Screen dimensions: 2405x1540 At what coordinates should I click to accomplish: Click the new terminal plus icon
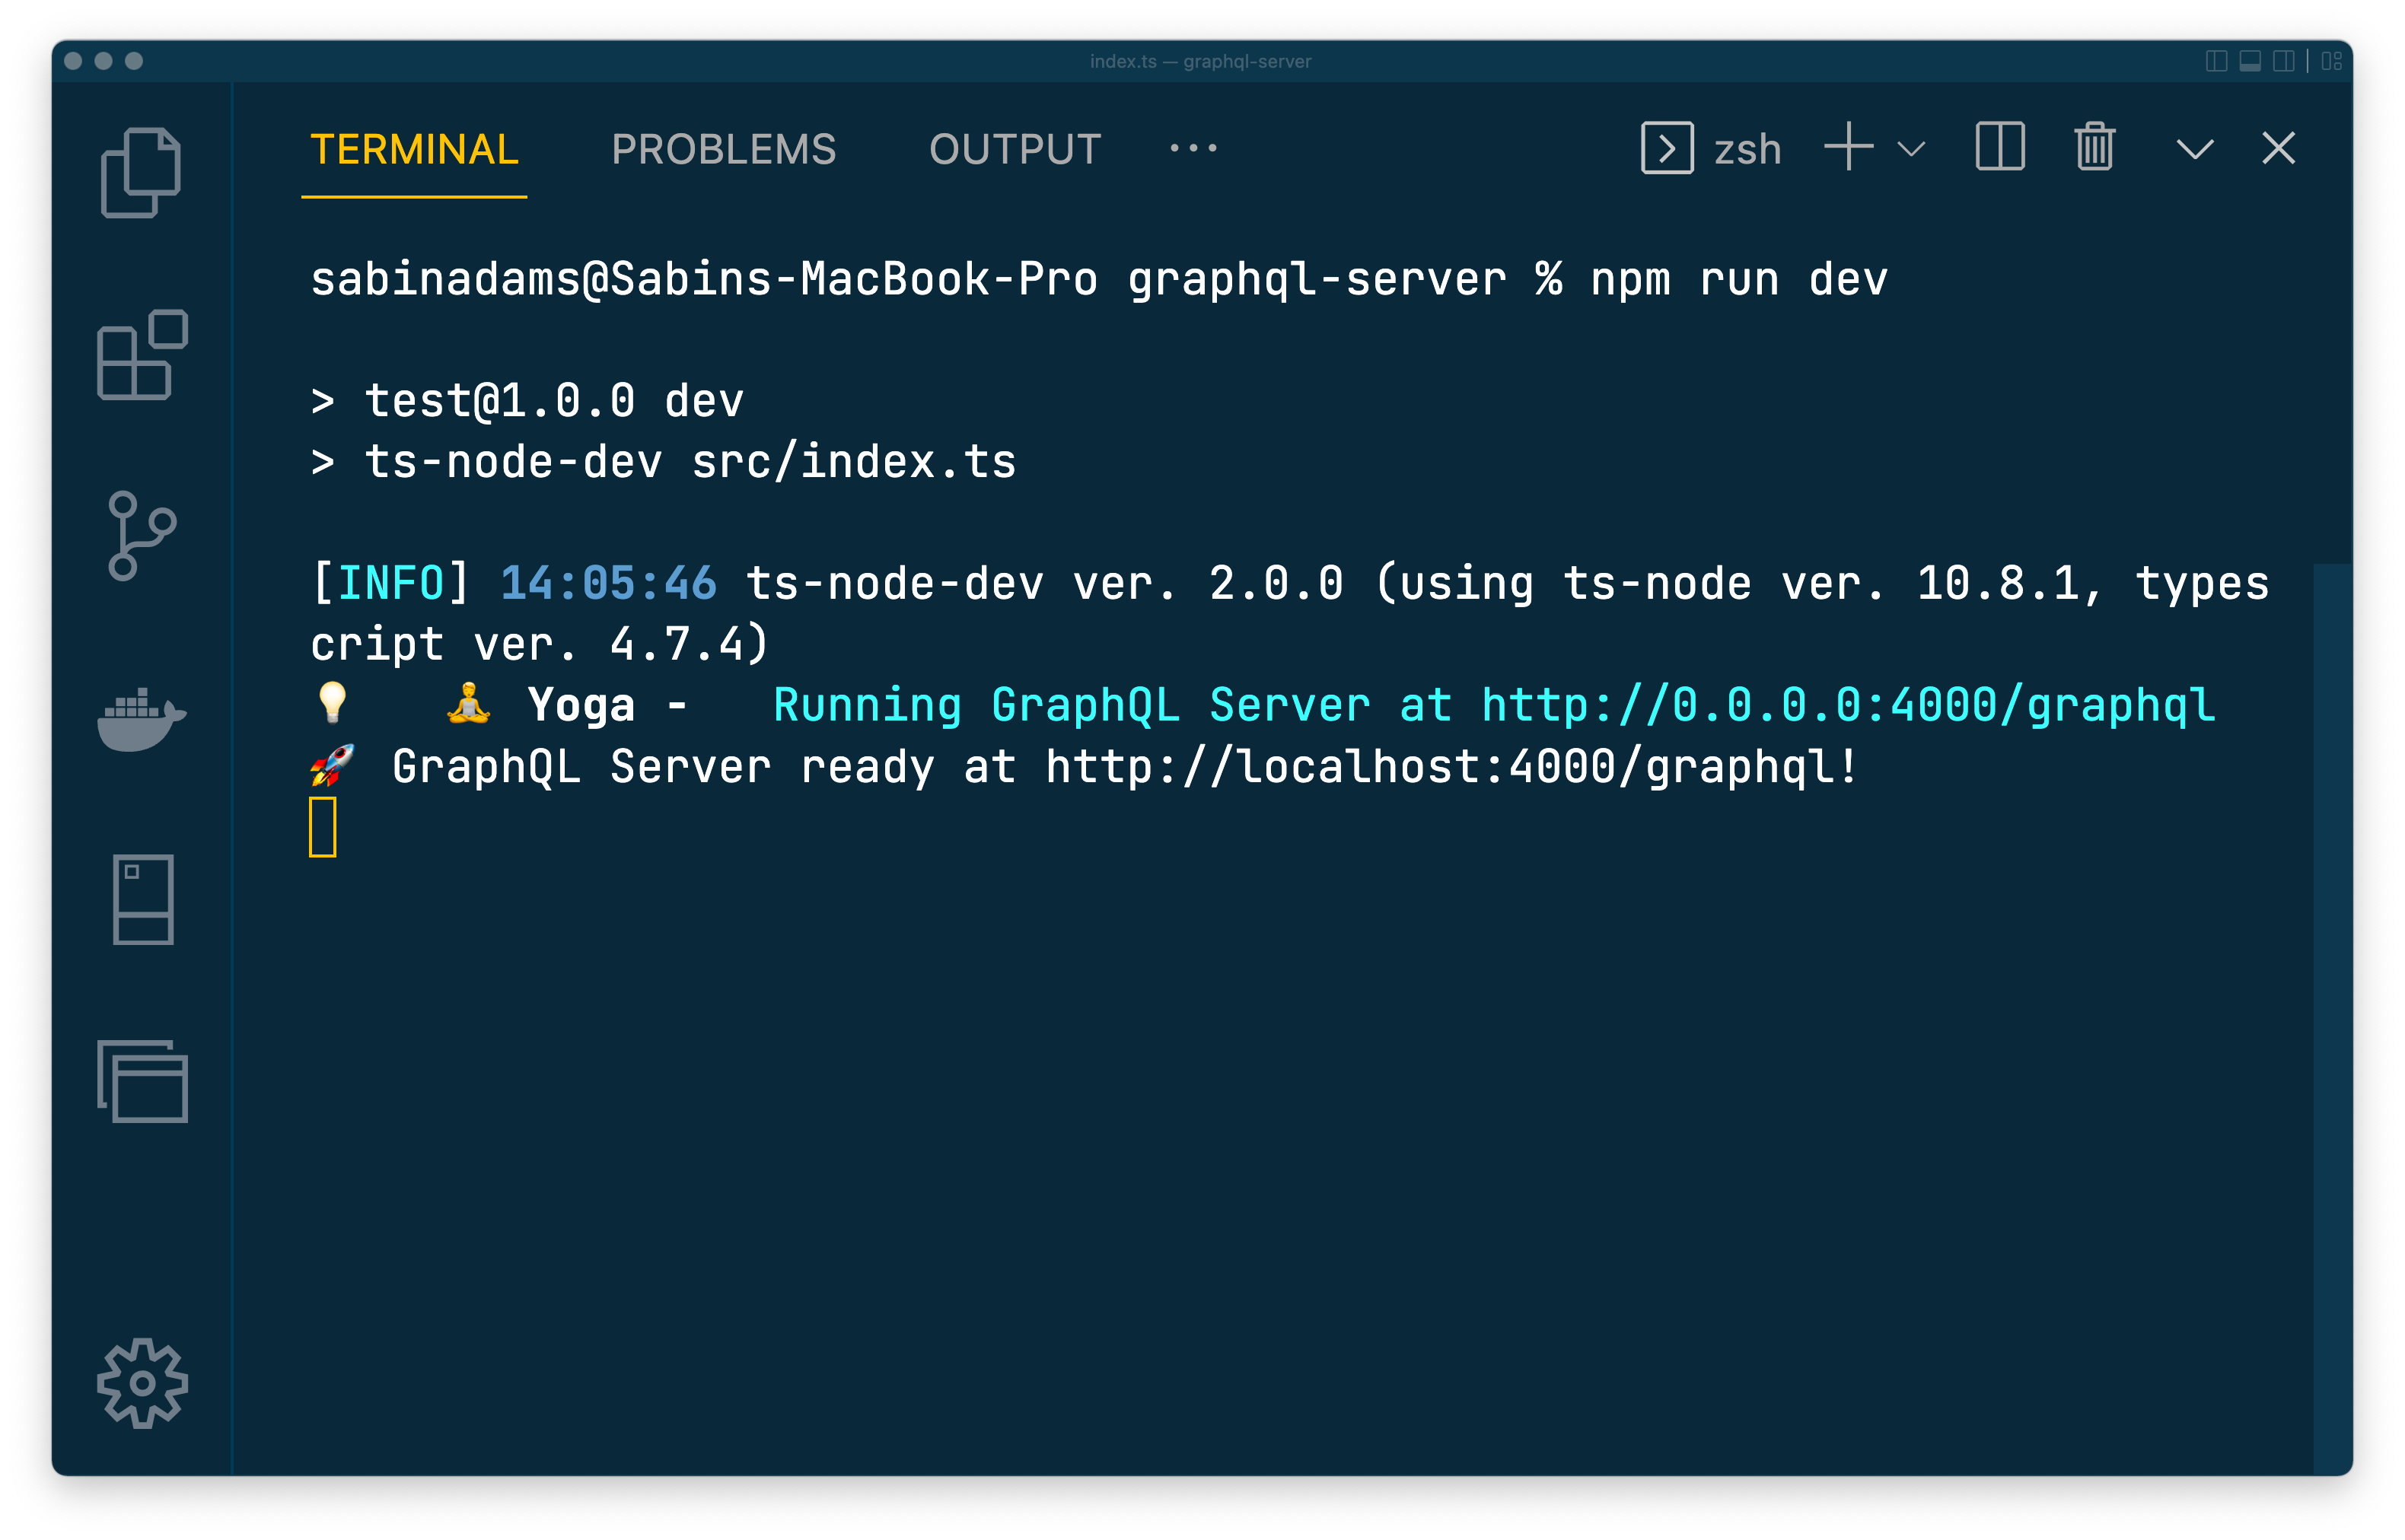pos(1848,148)
